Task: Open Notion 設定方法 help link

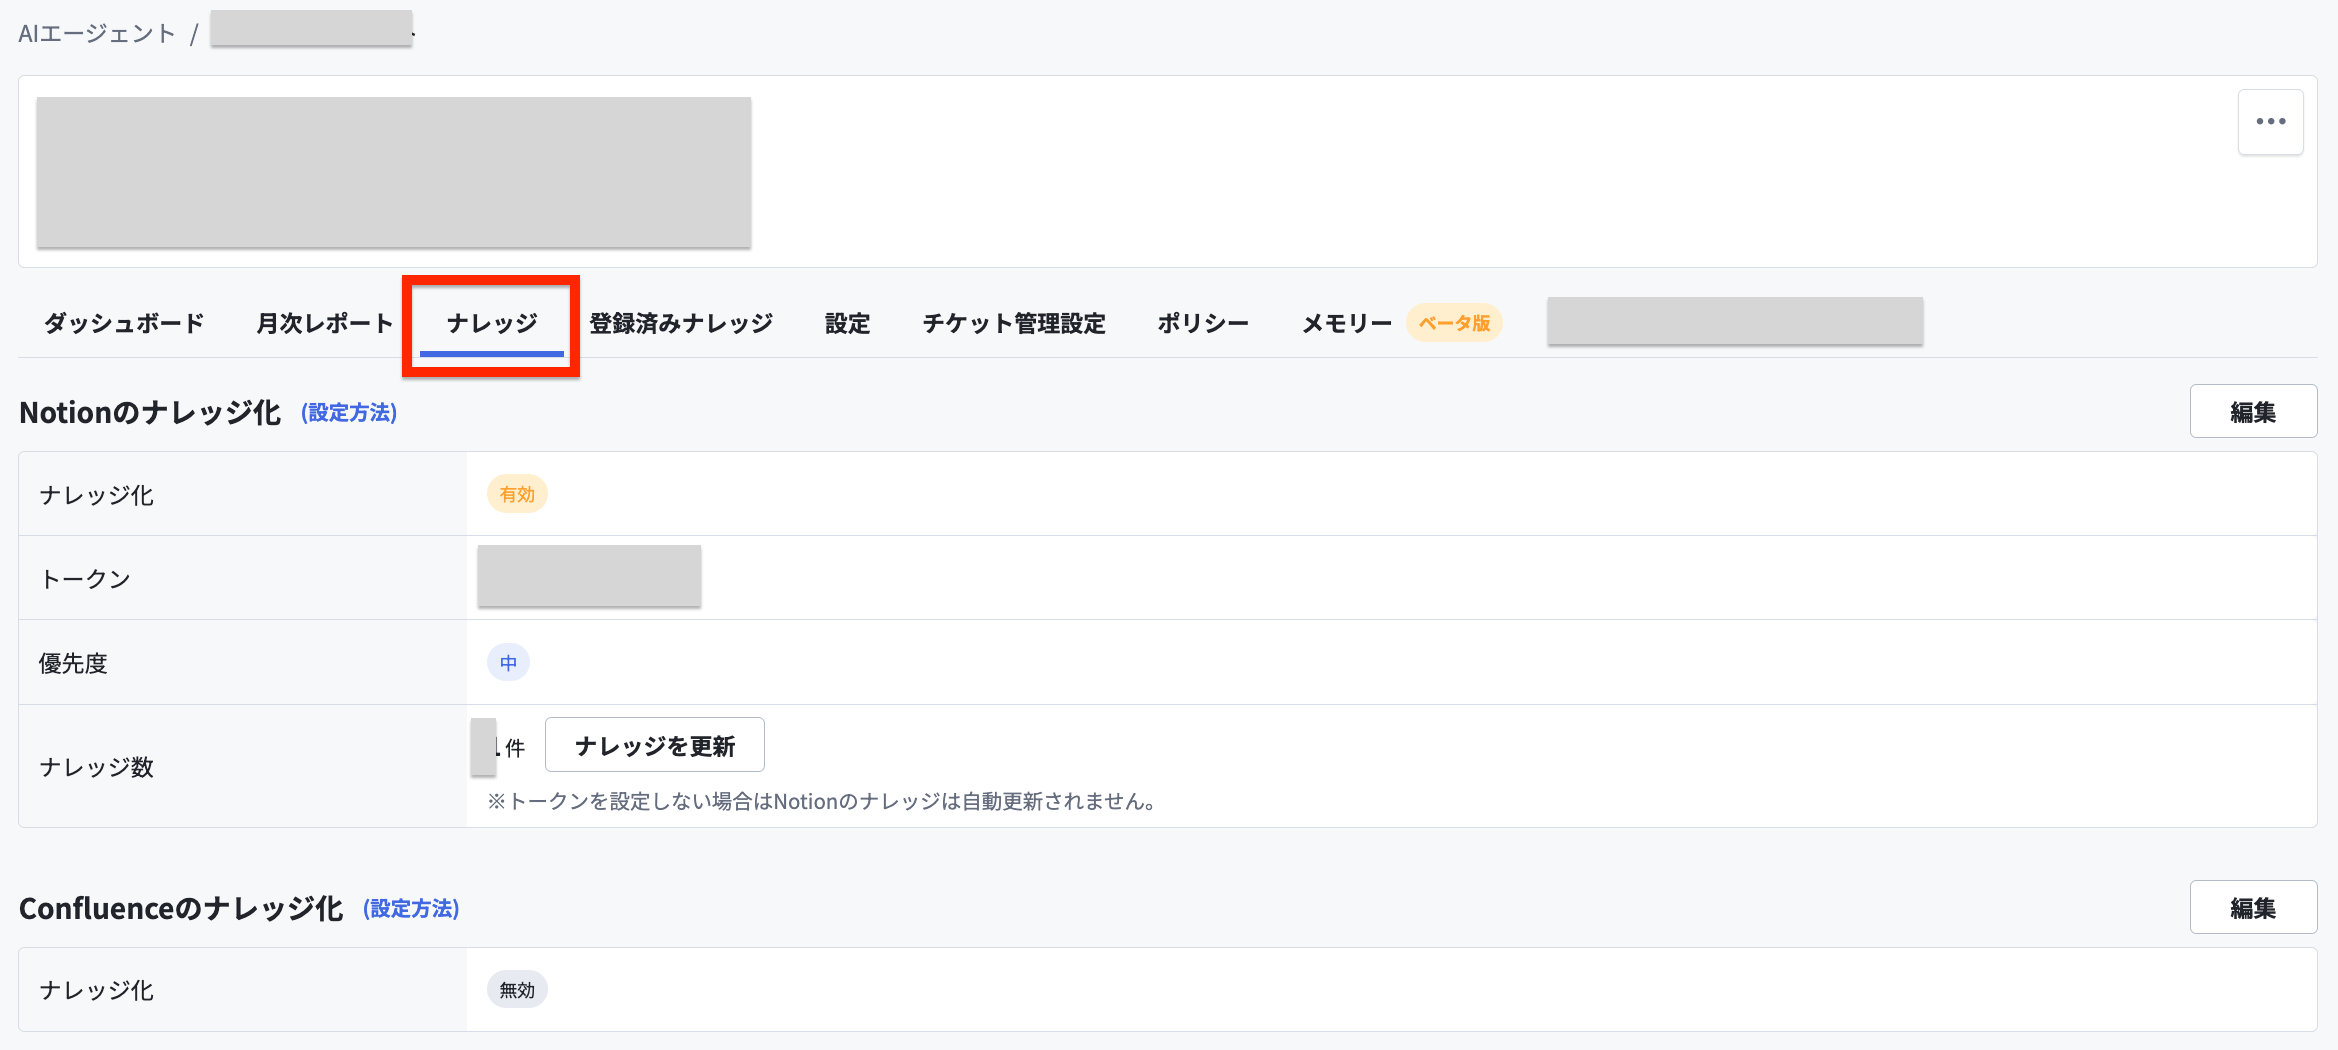Action: pos(349,413)
